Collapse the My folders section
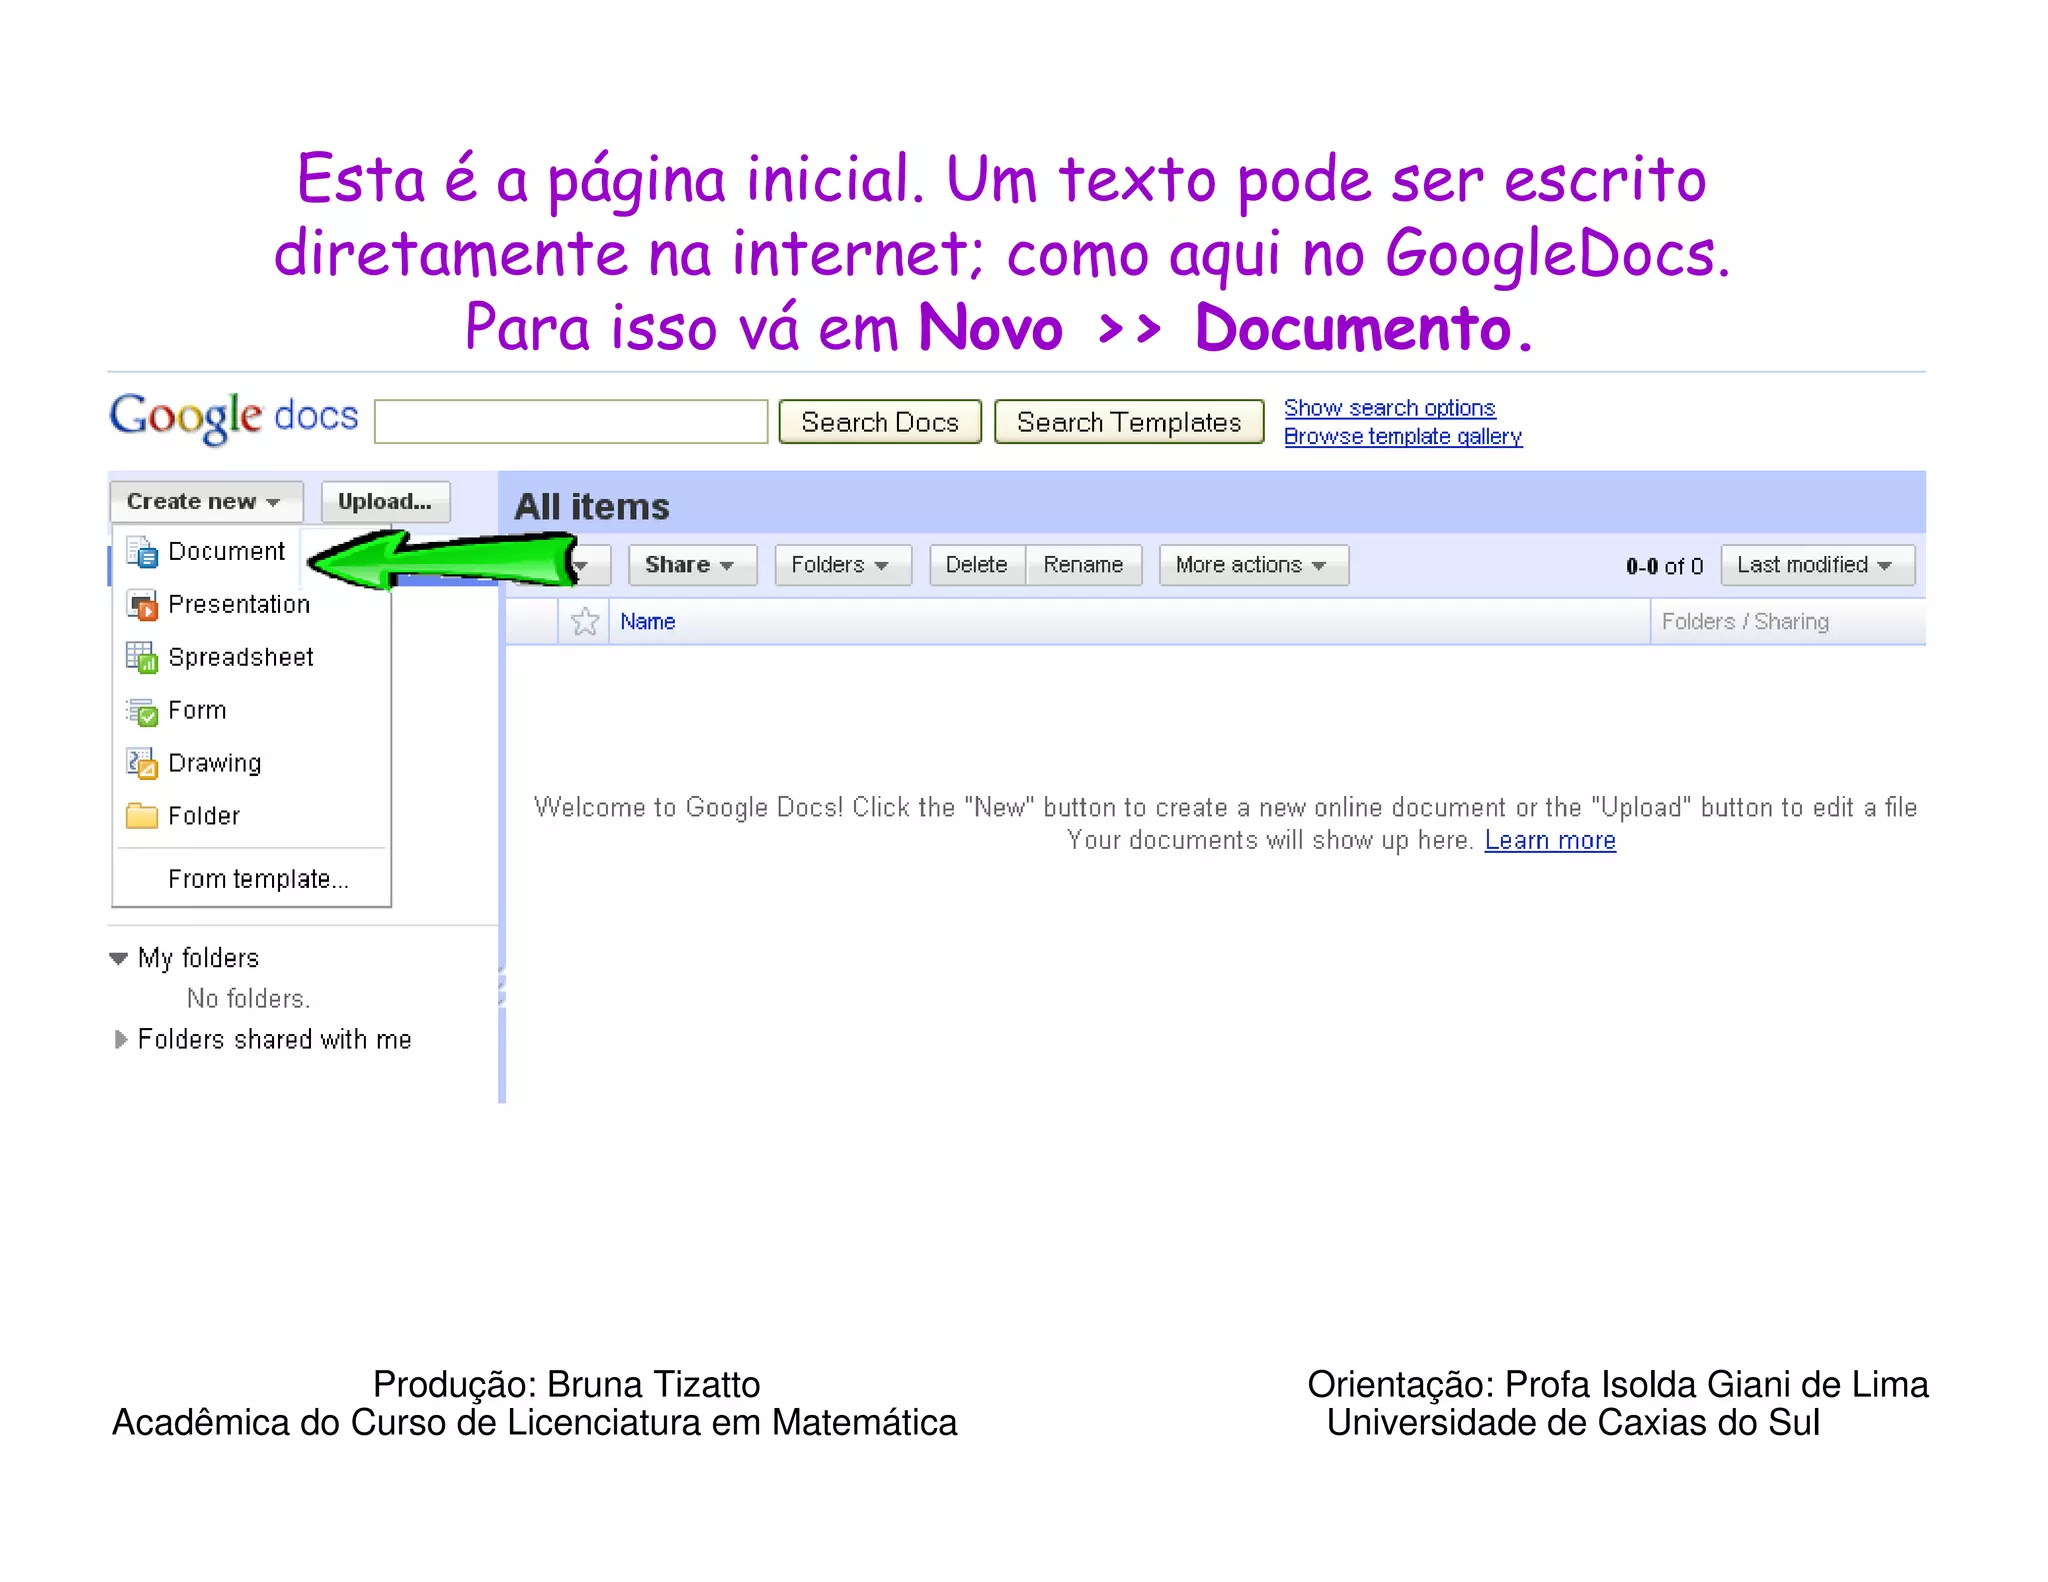The height and width of the screenshot is (1582, 2048). coord(118,959)
